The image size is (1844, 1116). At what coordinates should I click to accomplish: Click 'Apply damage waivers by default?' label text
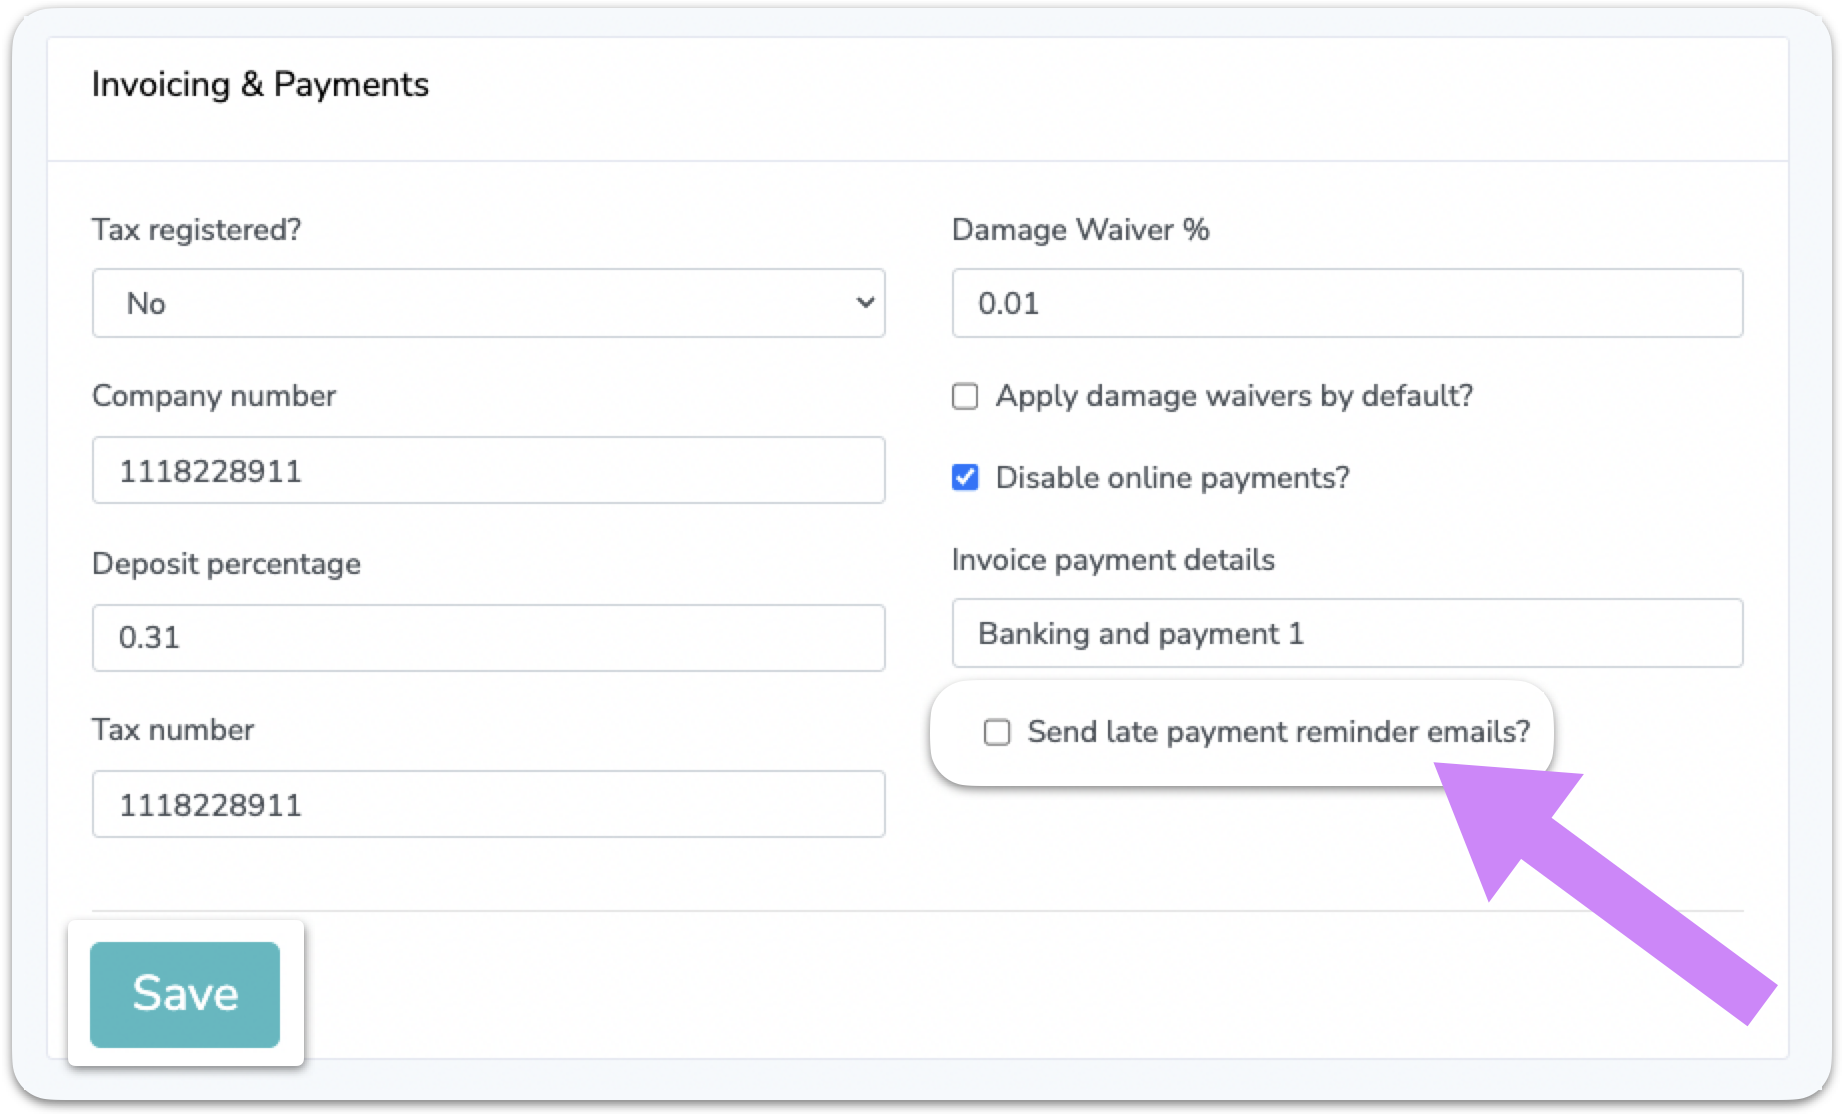click(x=1234, y=396)
